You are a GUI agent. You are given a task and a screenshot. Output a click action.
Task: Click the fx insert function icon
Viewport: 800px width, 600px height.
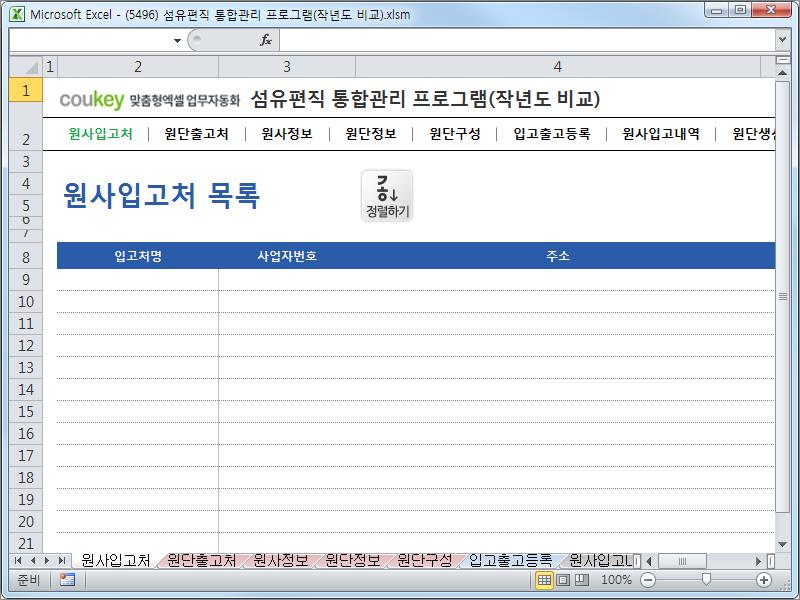[265, 40]
